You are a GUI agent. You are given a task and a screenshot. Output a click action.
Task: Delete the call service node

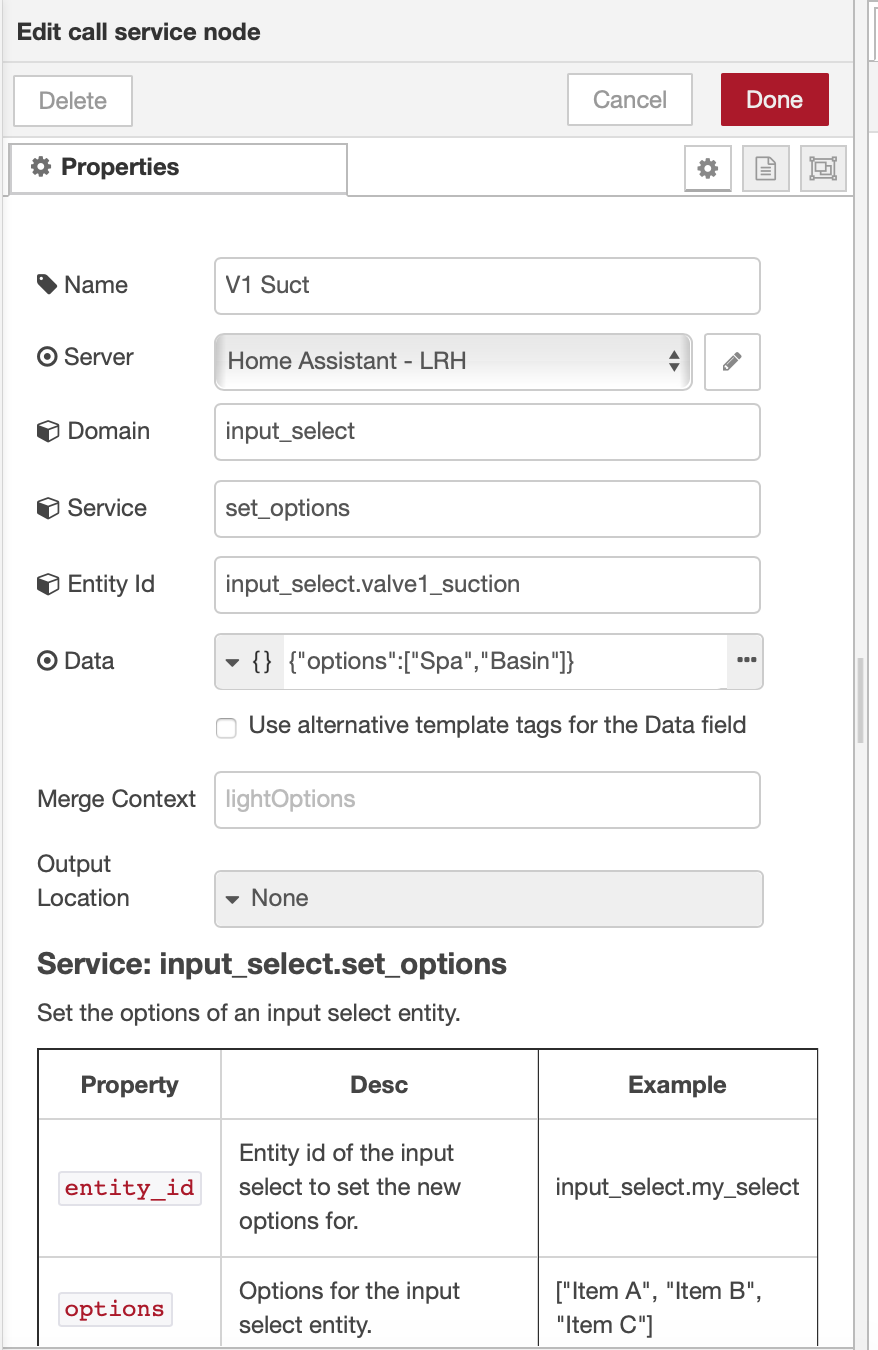click(72, 101)
